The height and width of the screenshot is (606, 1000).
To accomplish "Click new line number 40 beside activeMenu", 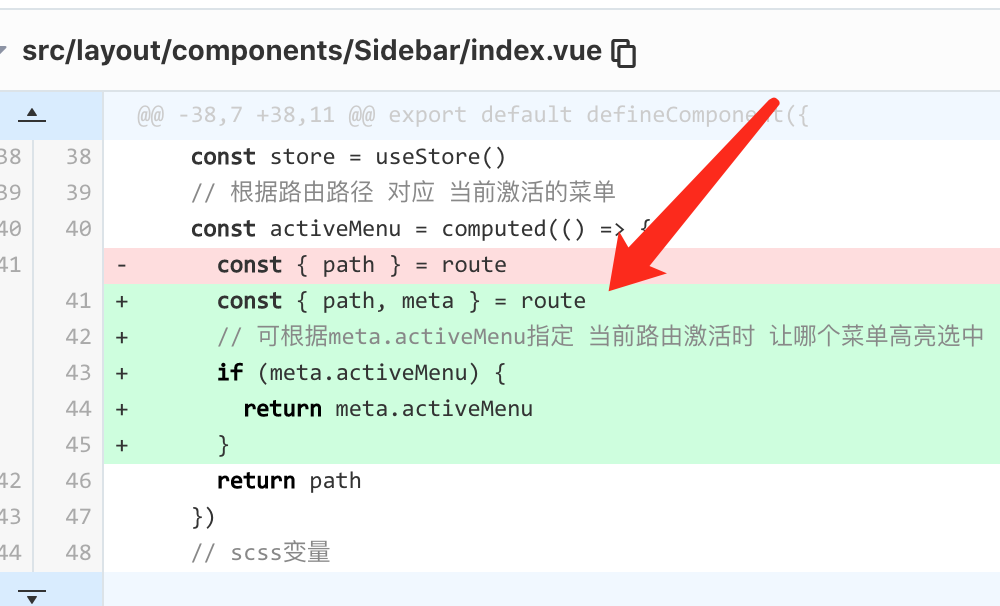I will point(78,229).
